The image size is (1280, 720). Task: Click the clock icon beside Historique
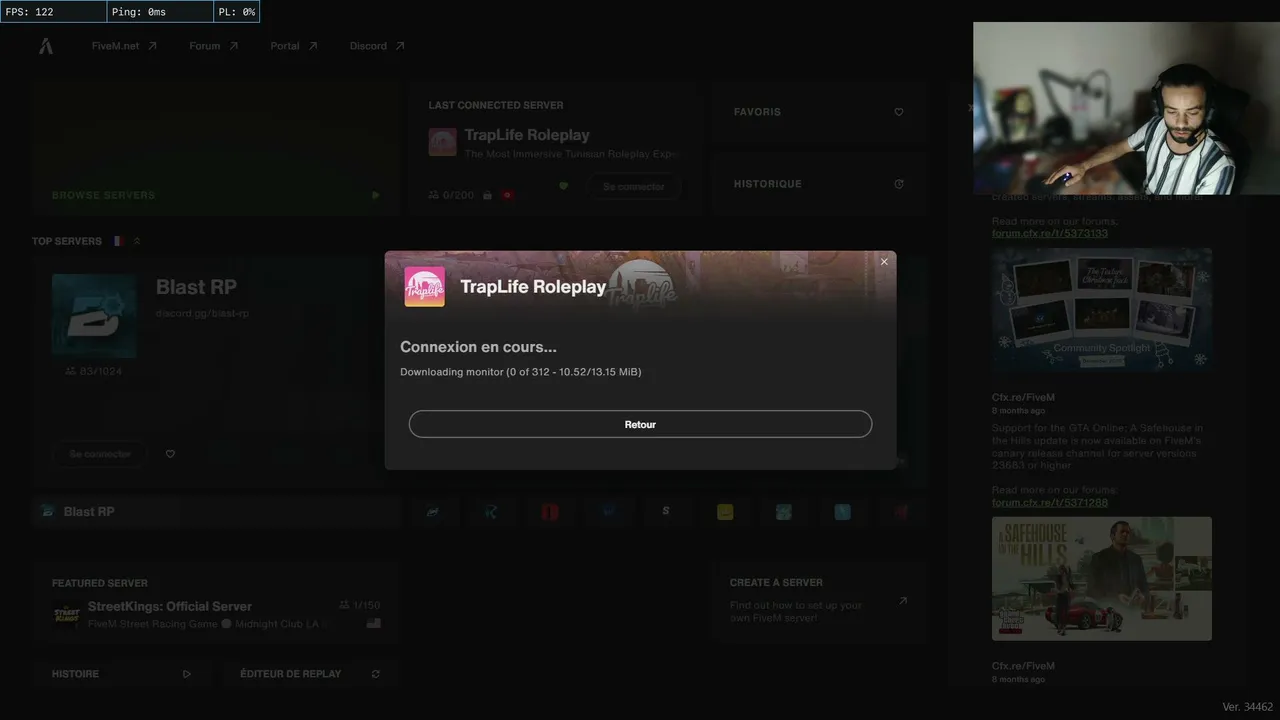pos(899,184)
